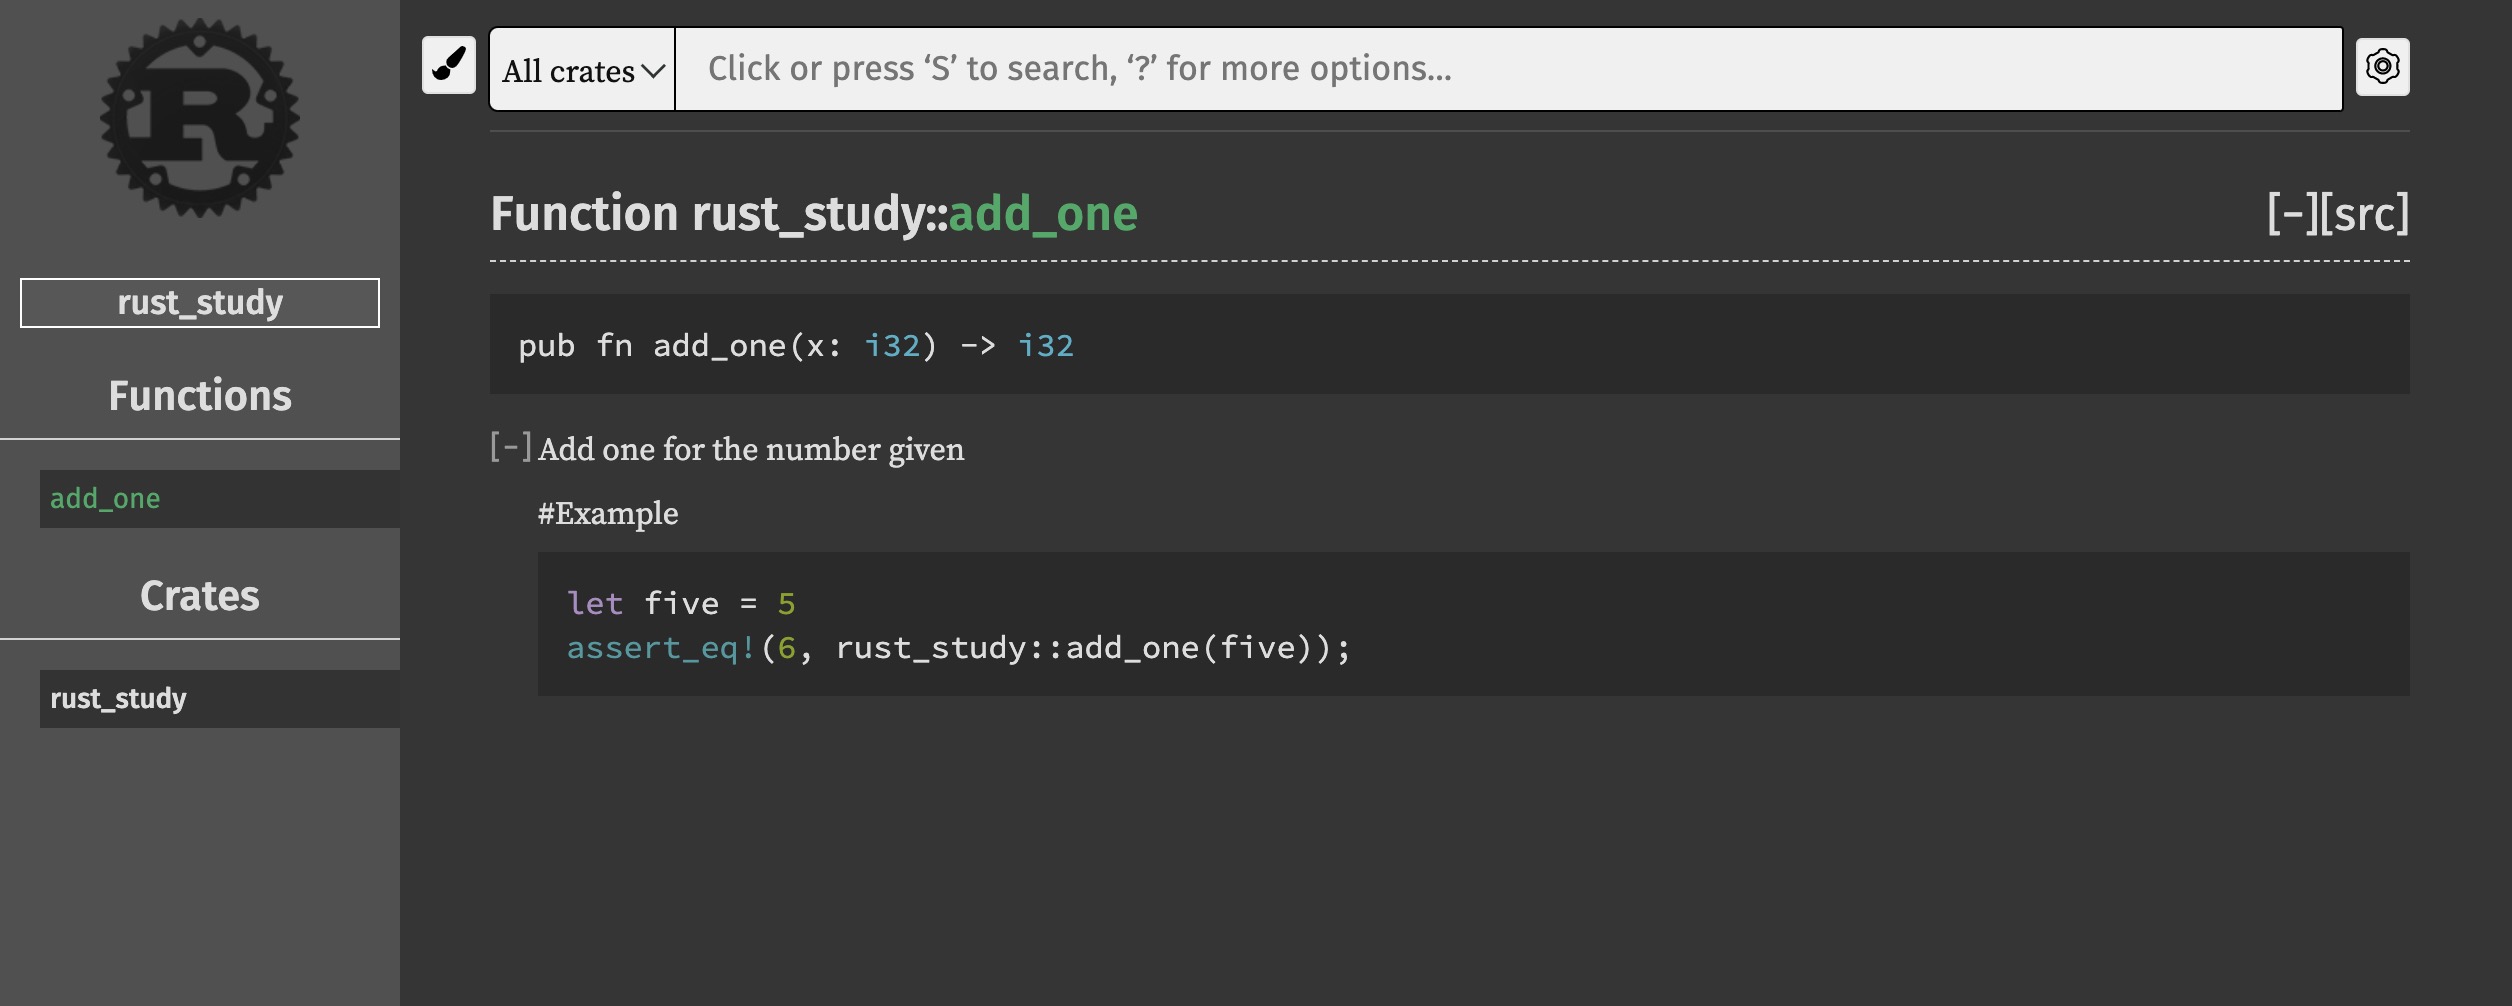Select the boxed rust_study crate title in the sidebar
Screen dimensions: 2512x1006
[200, 303]
